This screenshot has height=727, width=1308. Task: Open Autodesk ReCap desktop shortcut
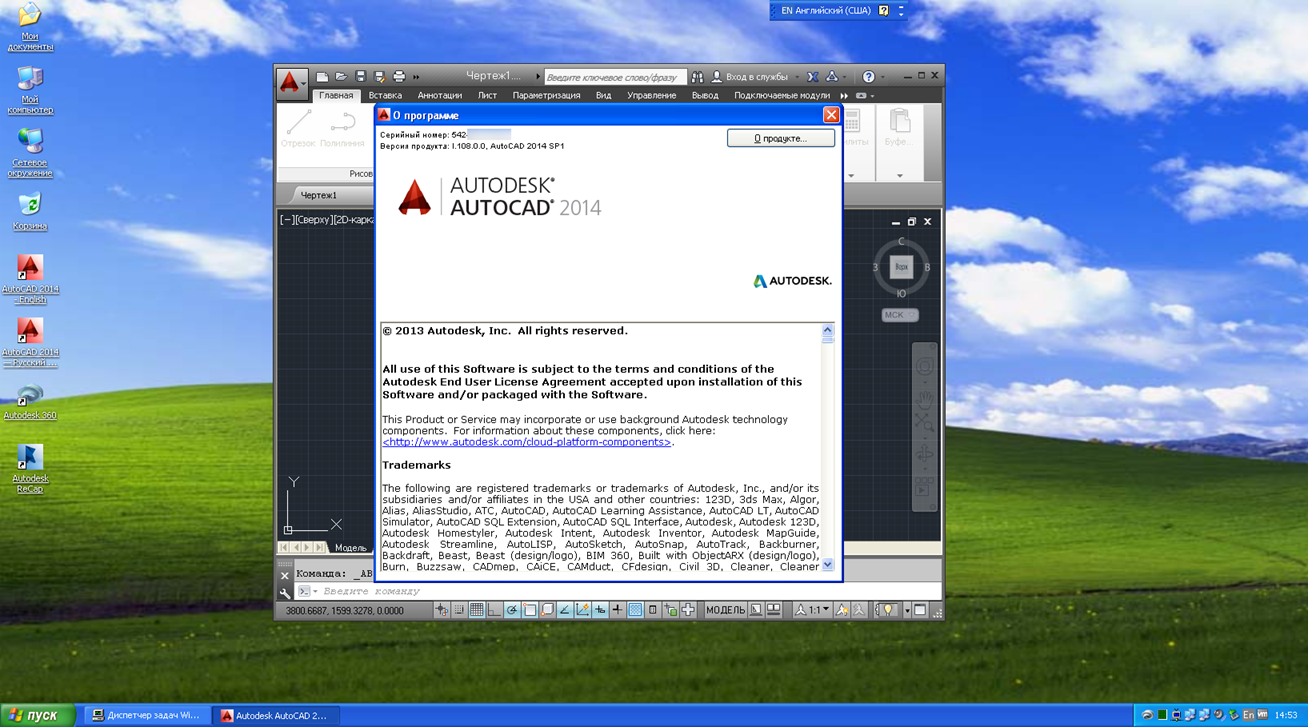pyautogui.click(x=30, y=469)
